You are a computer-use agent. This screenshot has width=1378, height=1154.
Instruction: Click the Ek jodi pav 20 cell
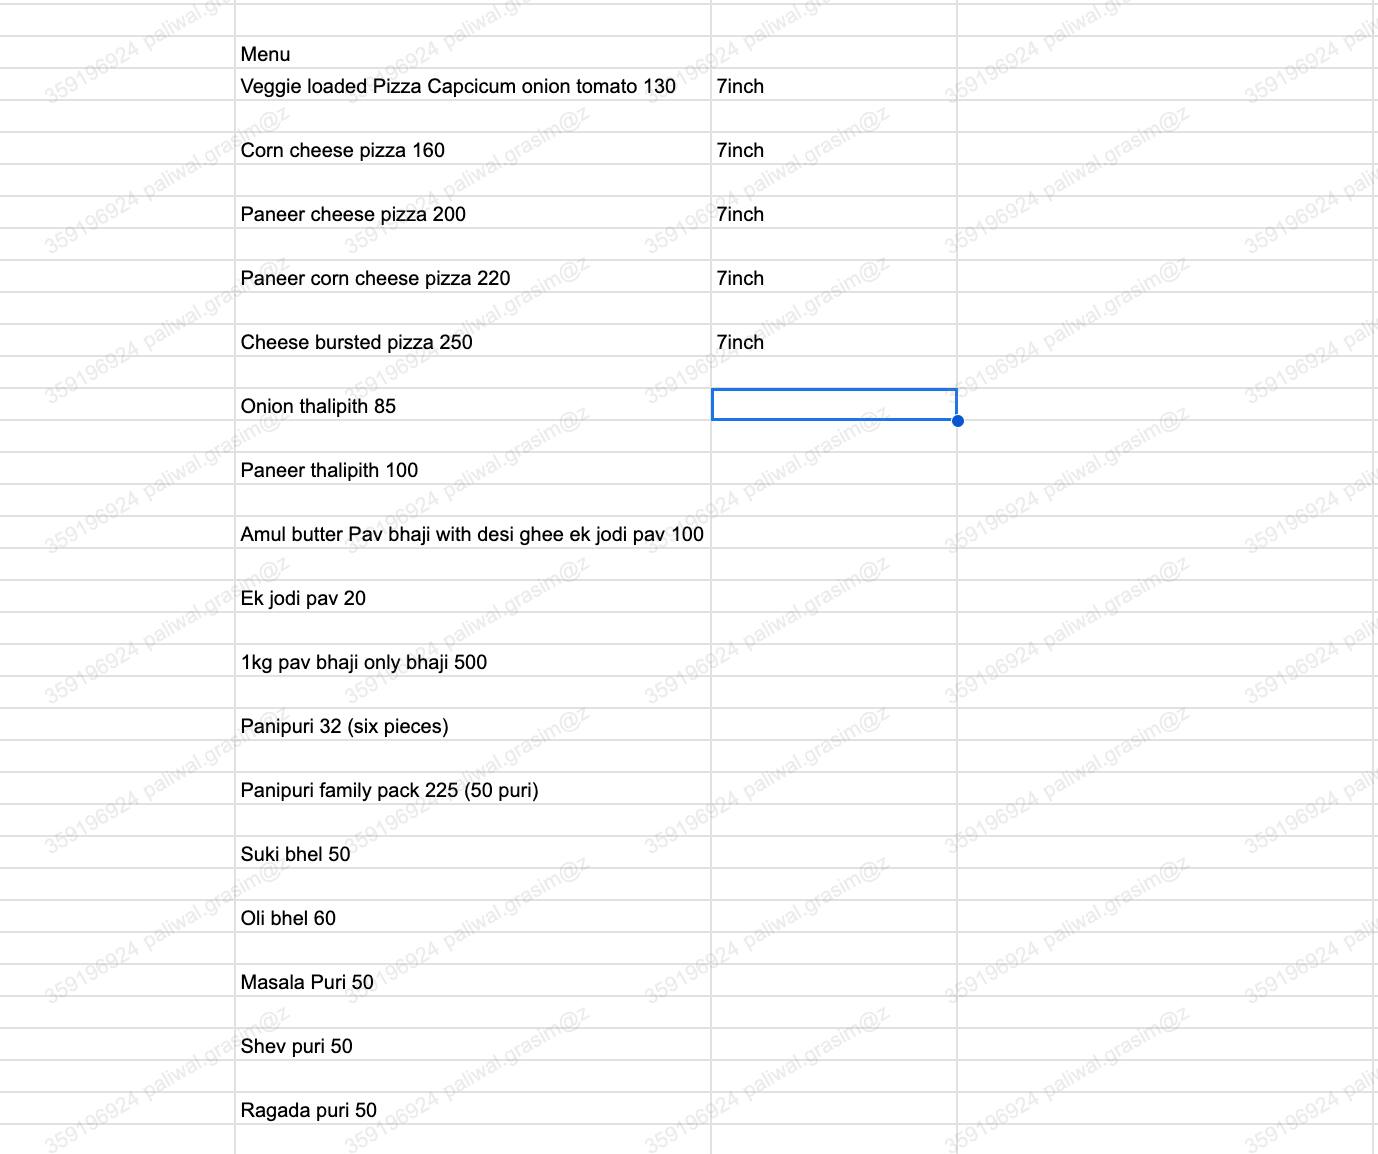point(473,597)
